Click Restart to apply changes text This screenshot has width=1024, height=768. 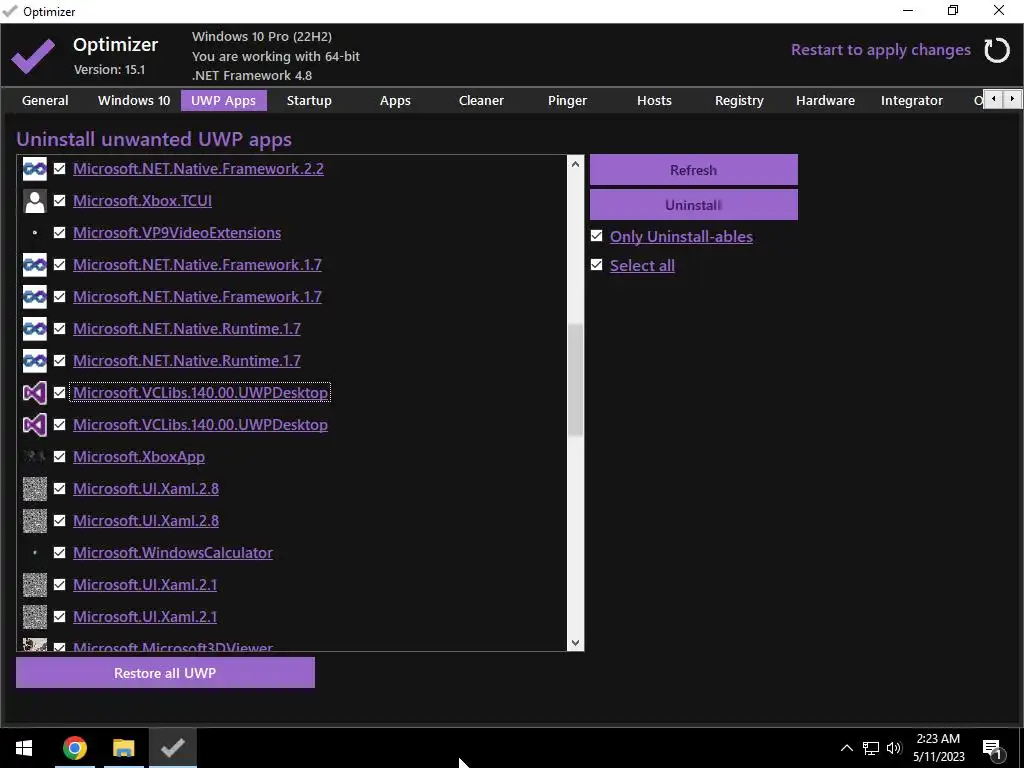(881, 50)
